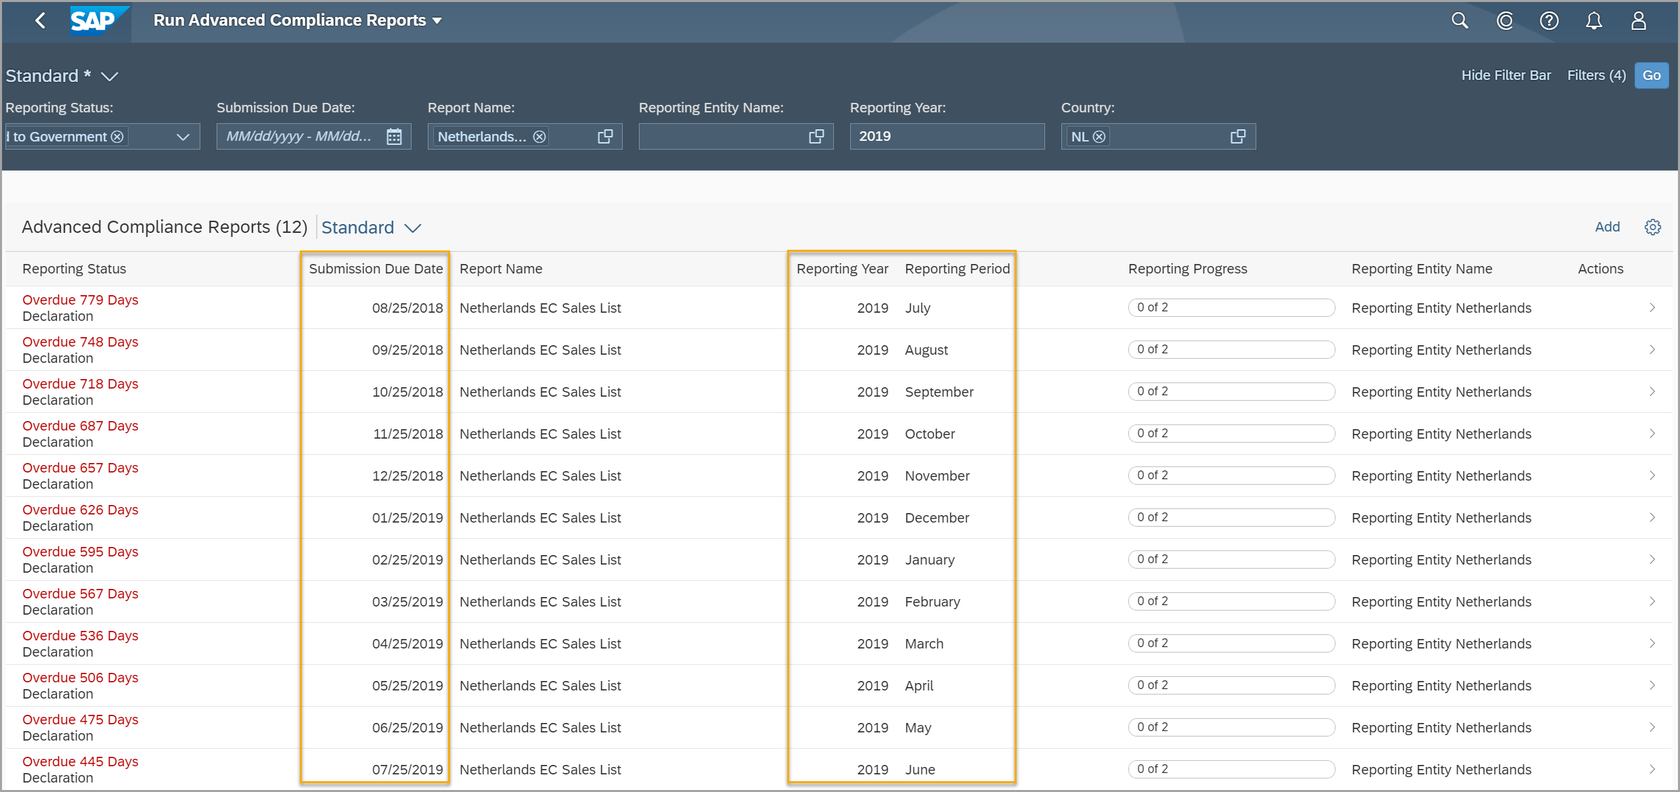Click due date 07/25/2019

pyautogui.click(x=407, y=770)
